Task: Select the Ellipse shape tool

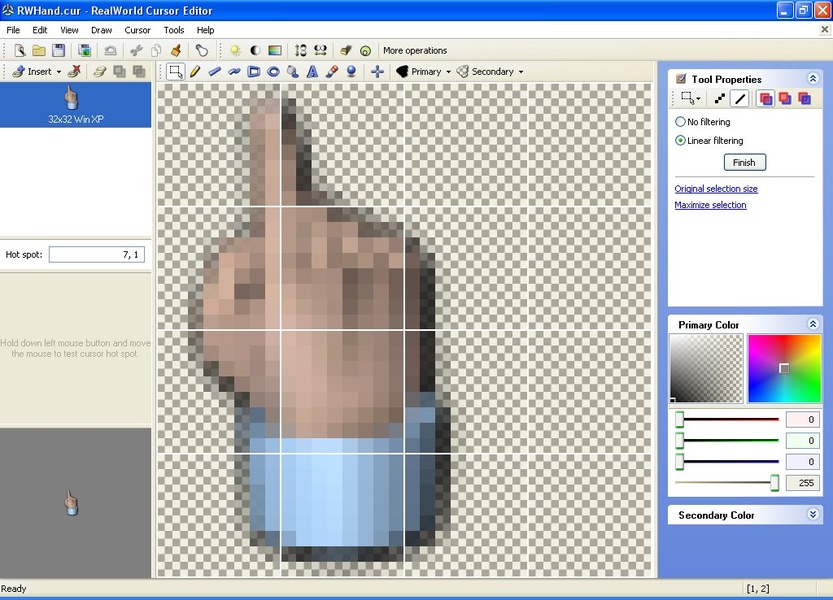Action: click(x=273, y=72)
